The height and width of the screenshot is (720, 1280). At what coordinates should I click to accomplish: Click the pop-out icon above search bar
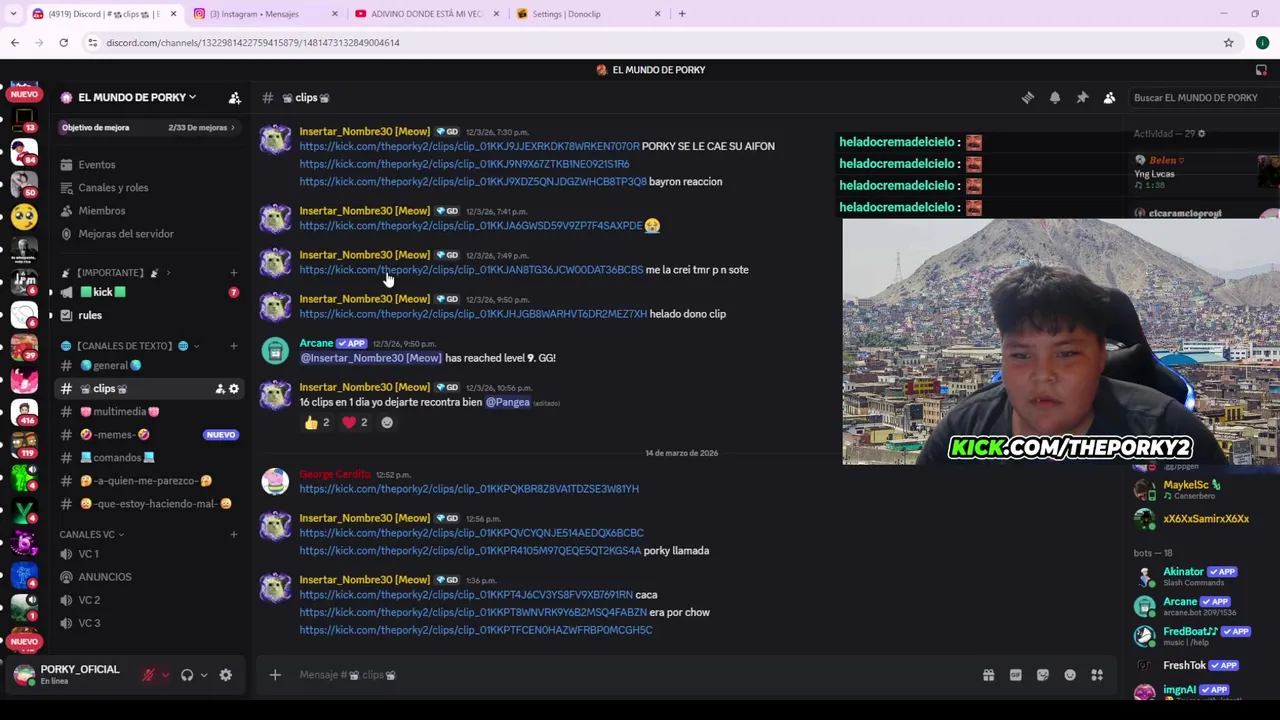[x=1261, y=70]
